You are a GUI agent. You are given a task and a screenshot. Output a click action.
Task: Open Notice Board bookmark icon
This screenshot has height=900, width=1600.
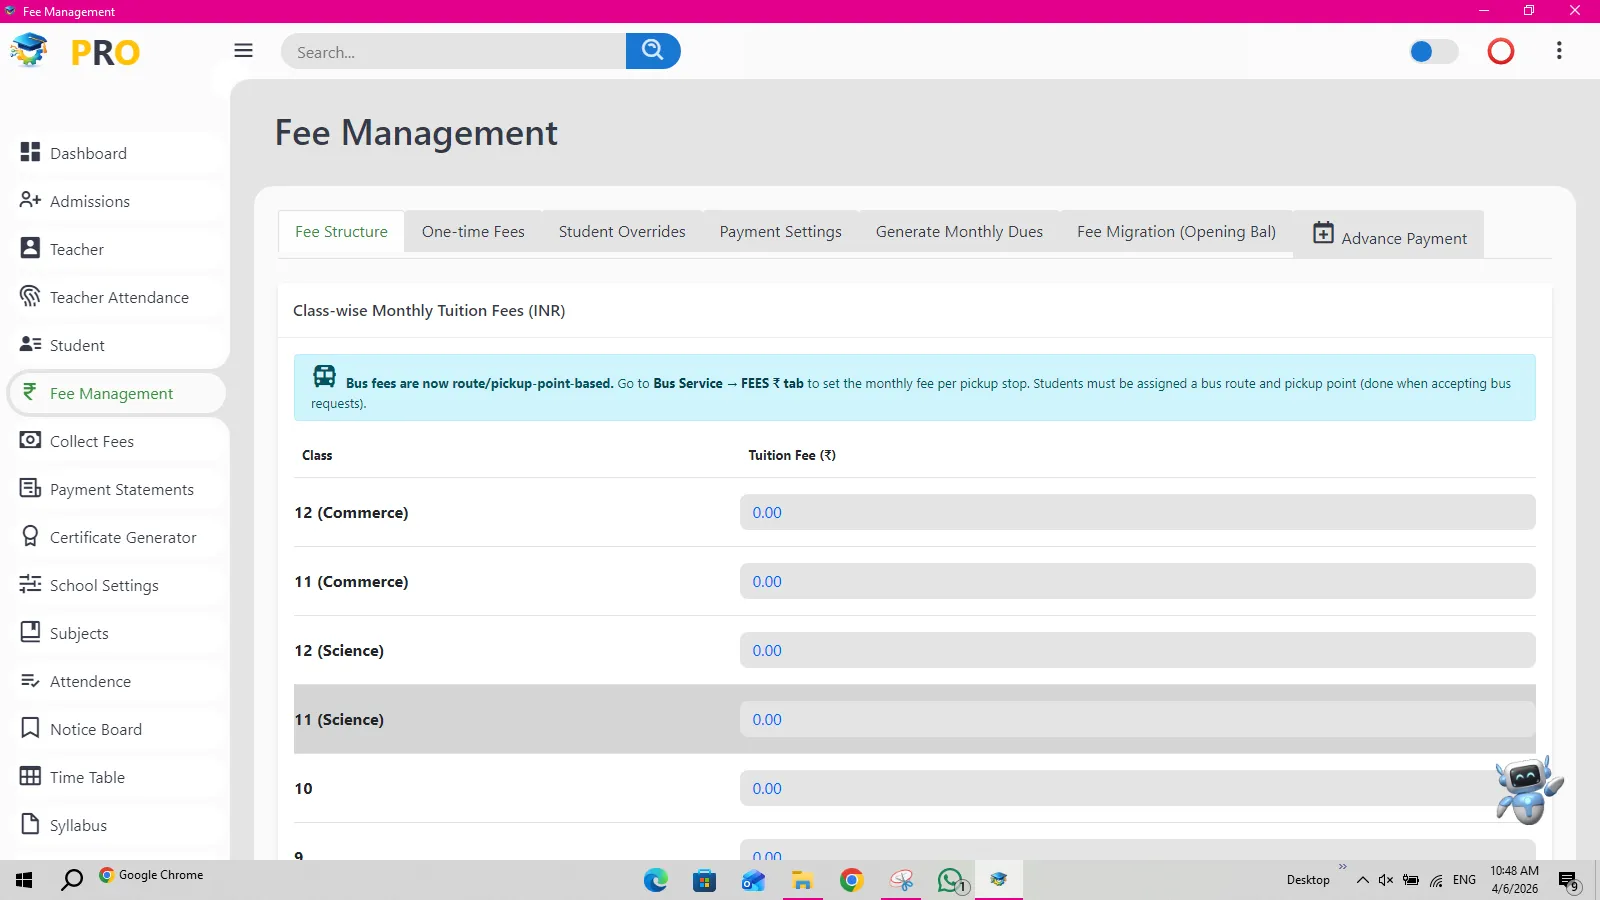30,728
